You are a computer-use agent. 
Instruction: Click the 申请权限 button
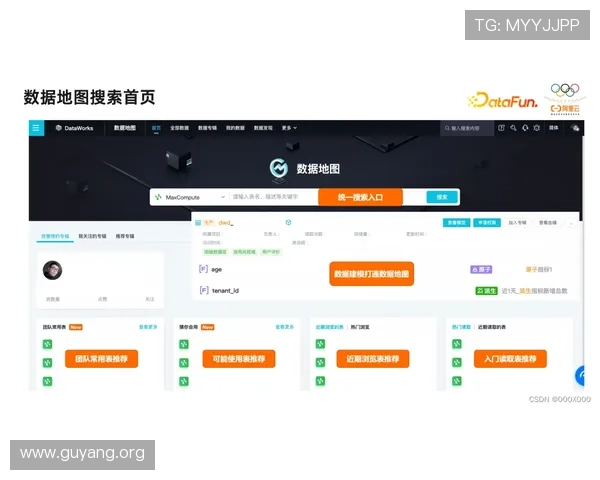[x=487, y=223]
